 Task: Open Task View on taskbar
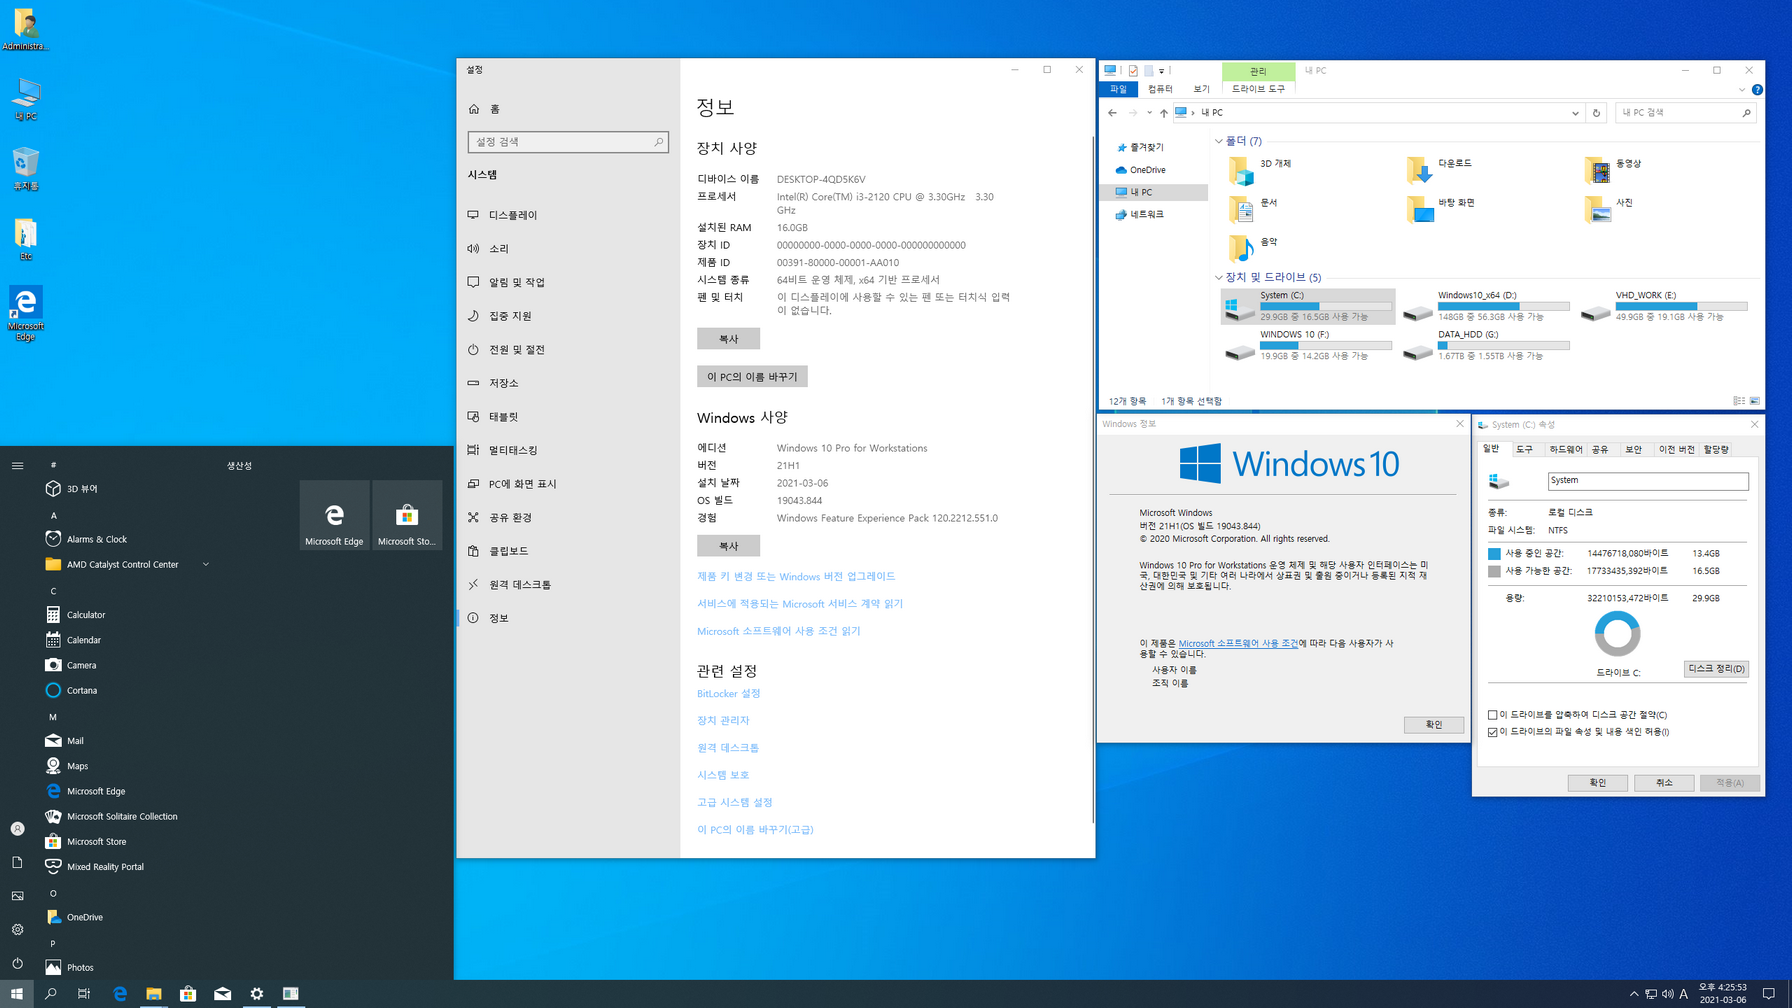(84, 994)
